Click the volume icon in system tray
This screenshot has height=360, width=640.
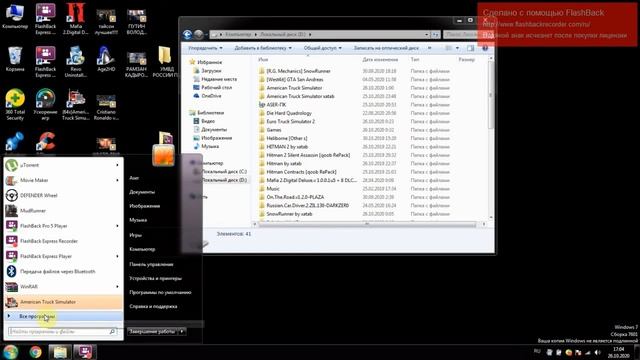pyautogui.click(x=598, y=352)
